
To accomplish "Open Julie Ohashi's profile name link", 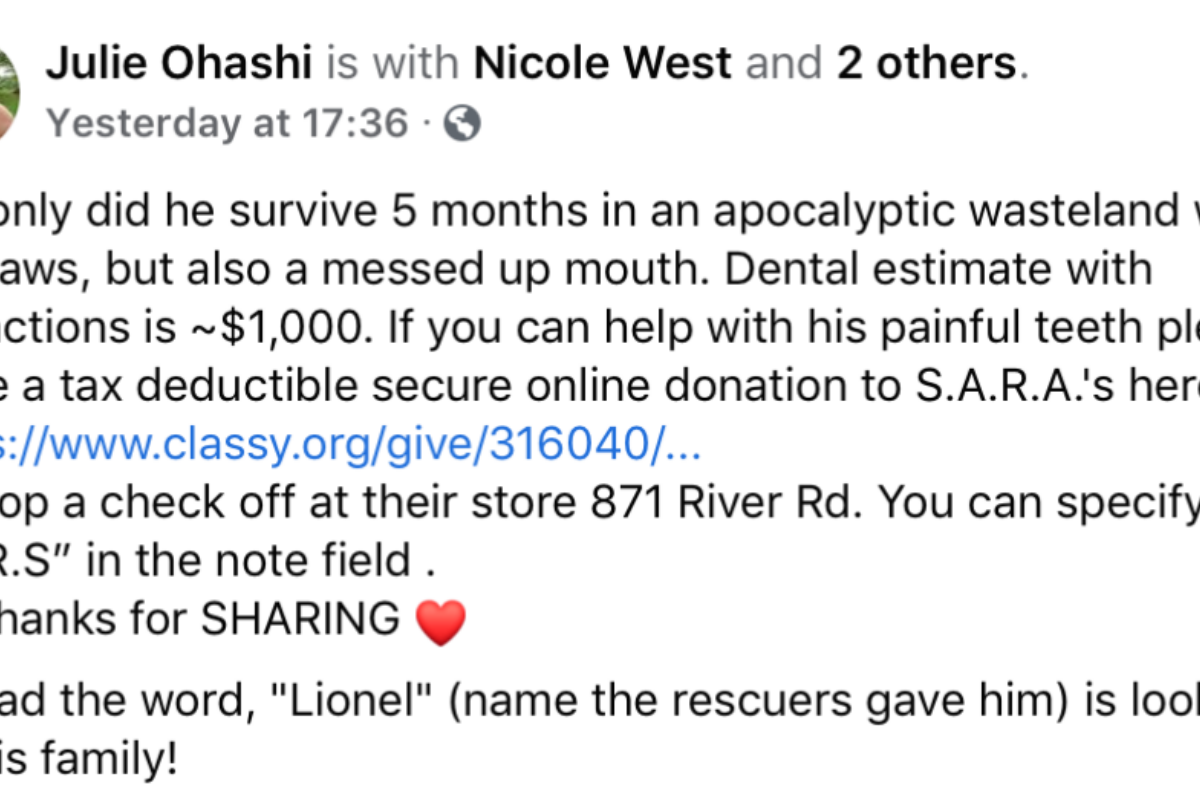I will [x=182, y=64].
